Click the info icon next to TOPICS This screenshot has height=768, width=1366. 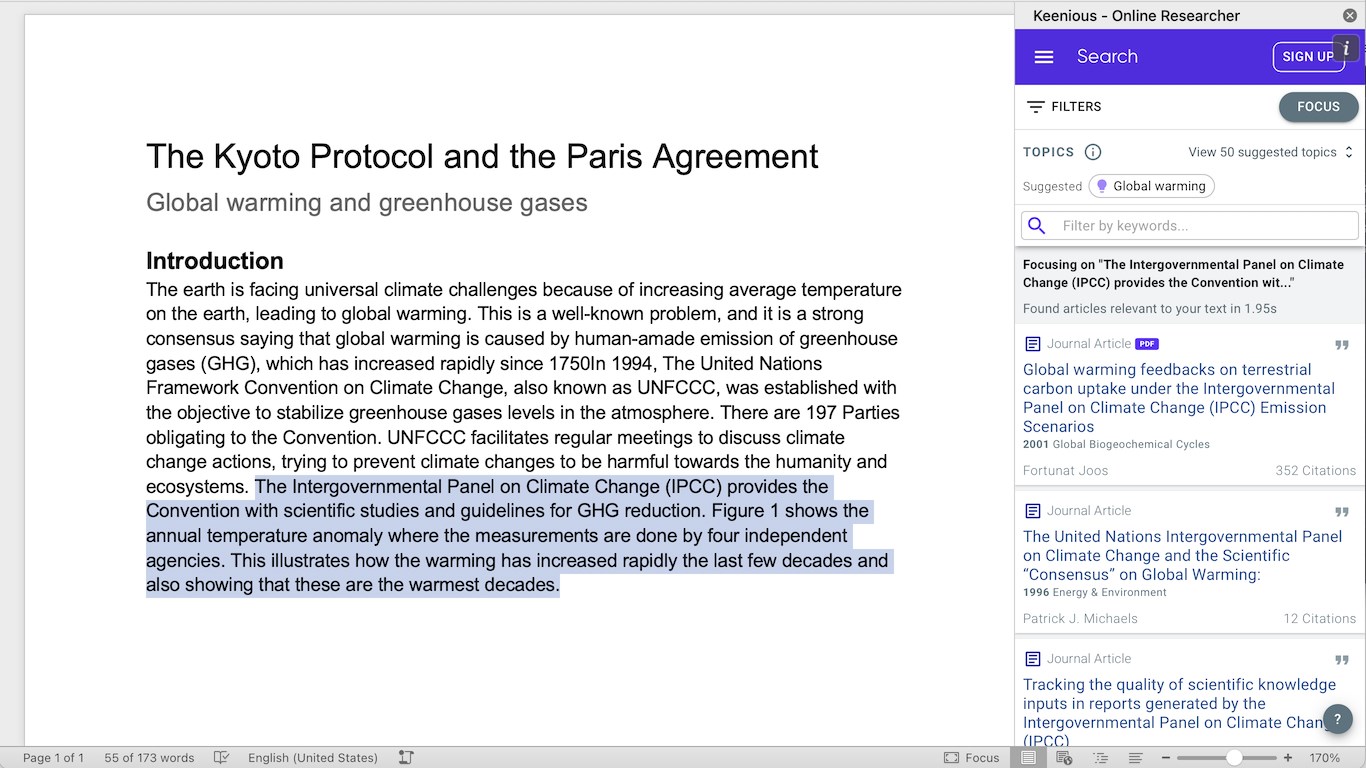point(1093,152)
